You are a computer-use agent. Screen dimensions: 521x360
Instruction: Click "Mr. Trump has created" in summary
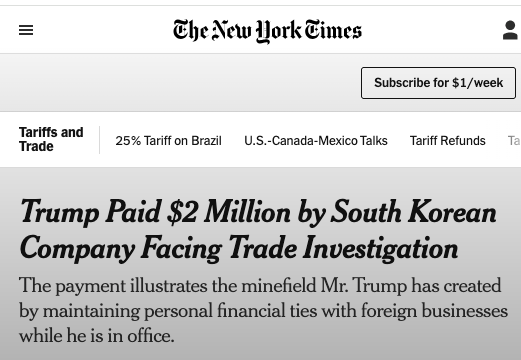pyautogui.click(x=411, y=286)
